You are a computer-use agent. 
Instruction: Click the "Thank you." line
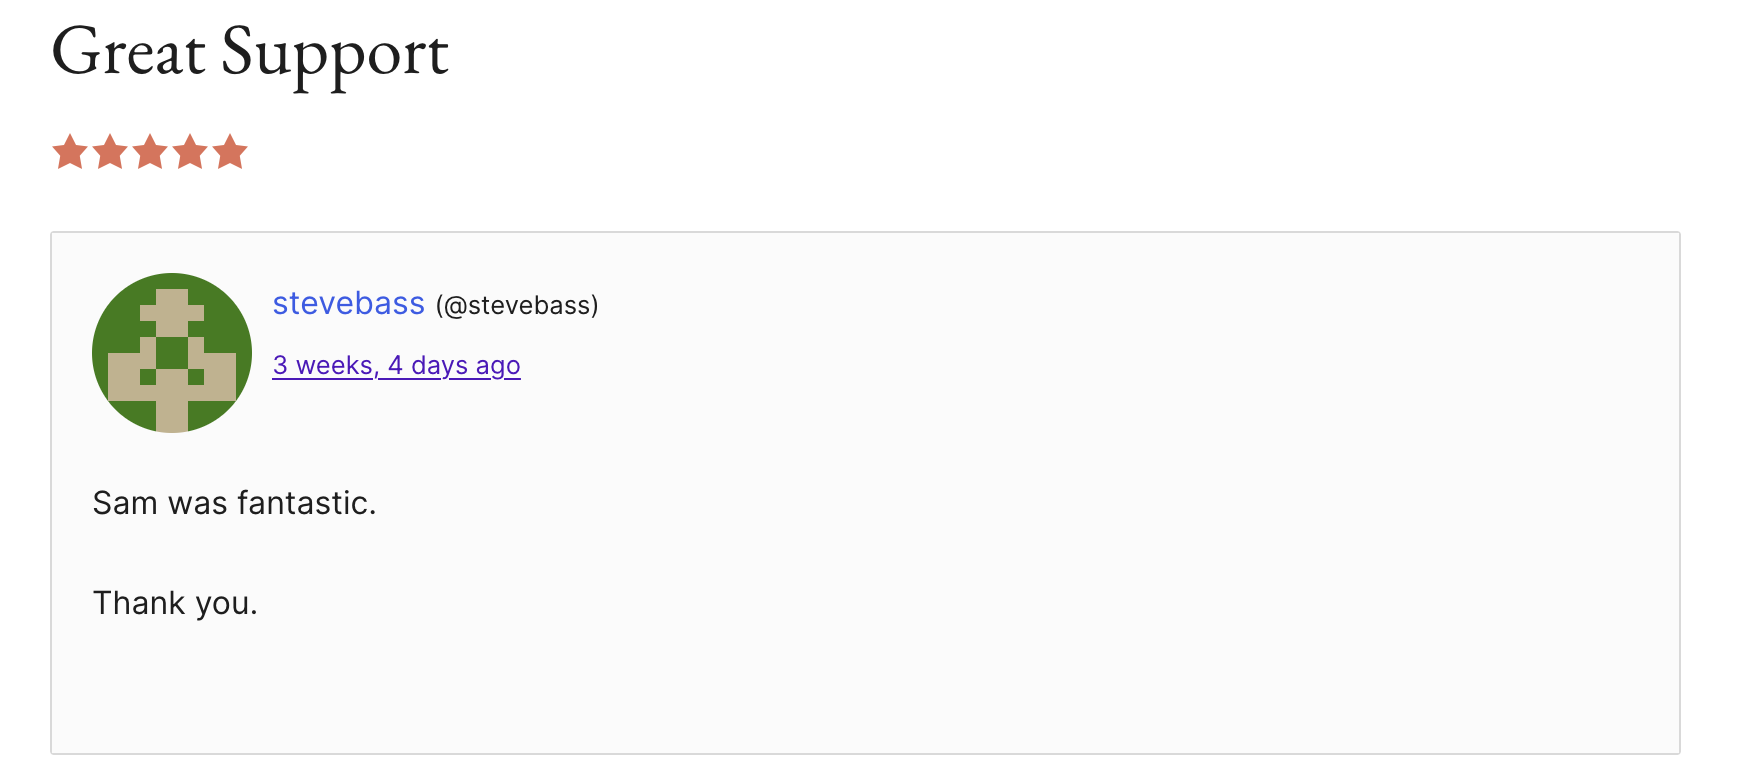[x=175, y=604]
